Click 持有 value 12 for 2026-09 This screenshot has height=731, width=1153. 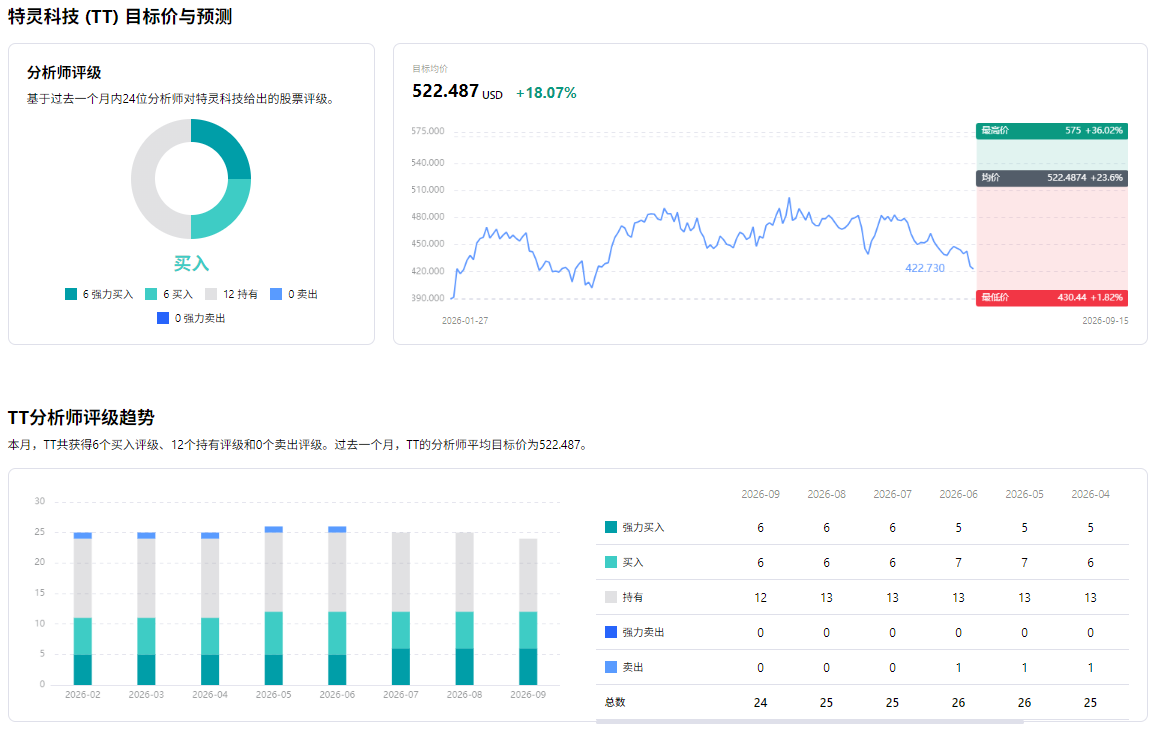point(760,598)
